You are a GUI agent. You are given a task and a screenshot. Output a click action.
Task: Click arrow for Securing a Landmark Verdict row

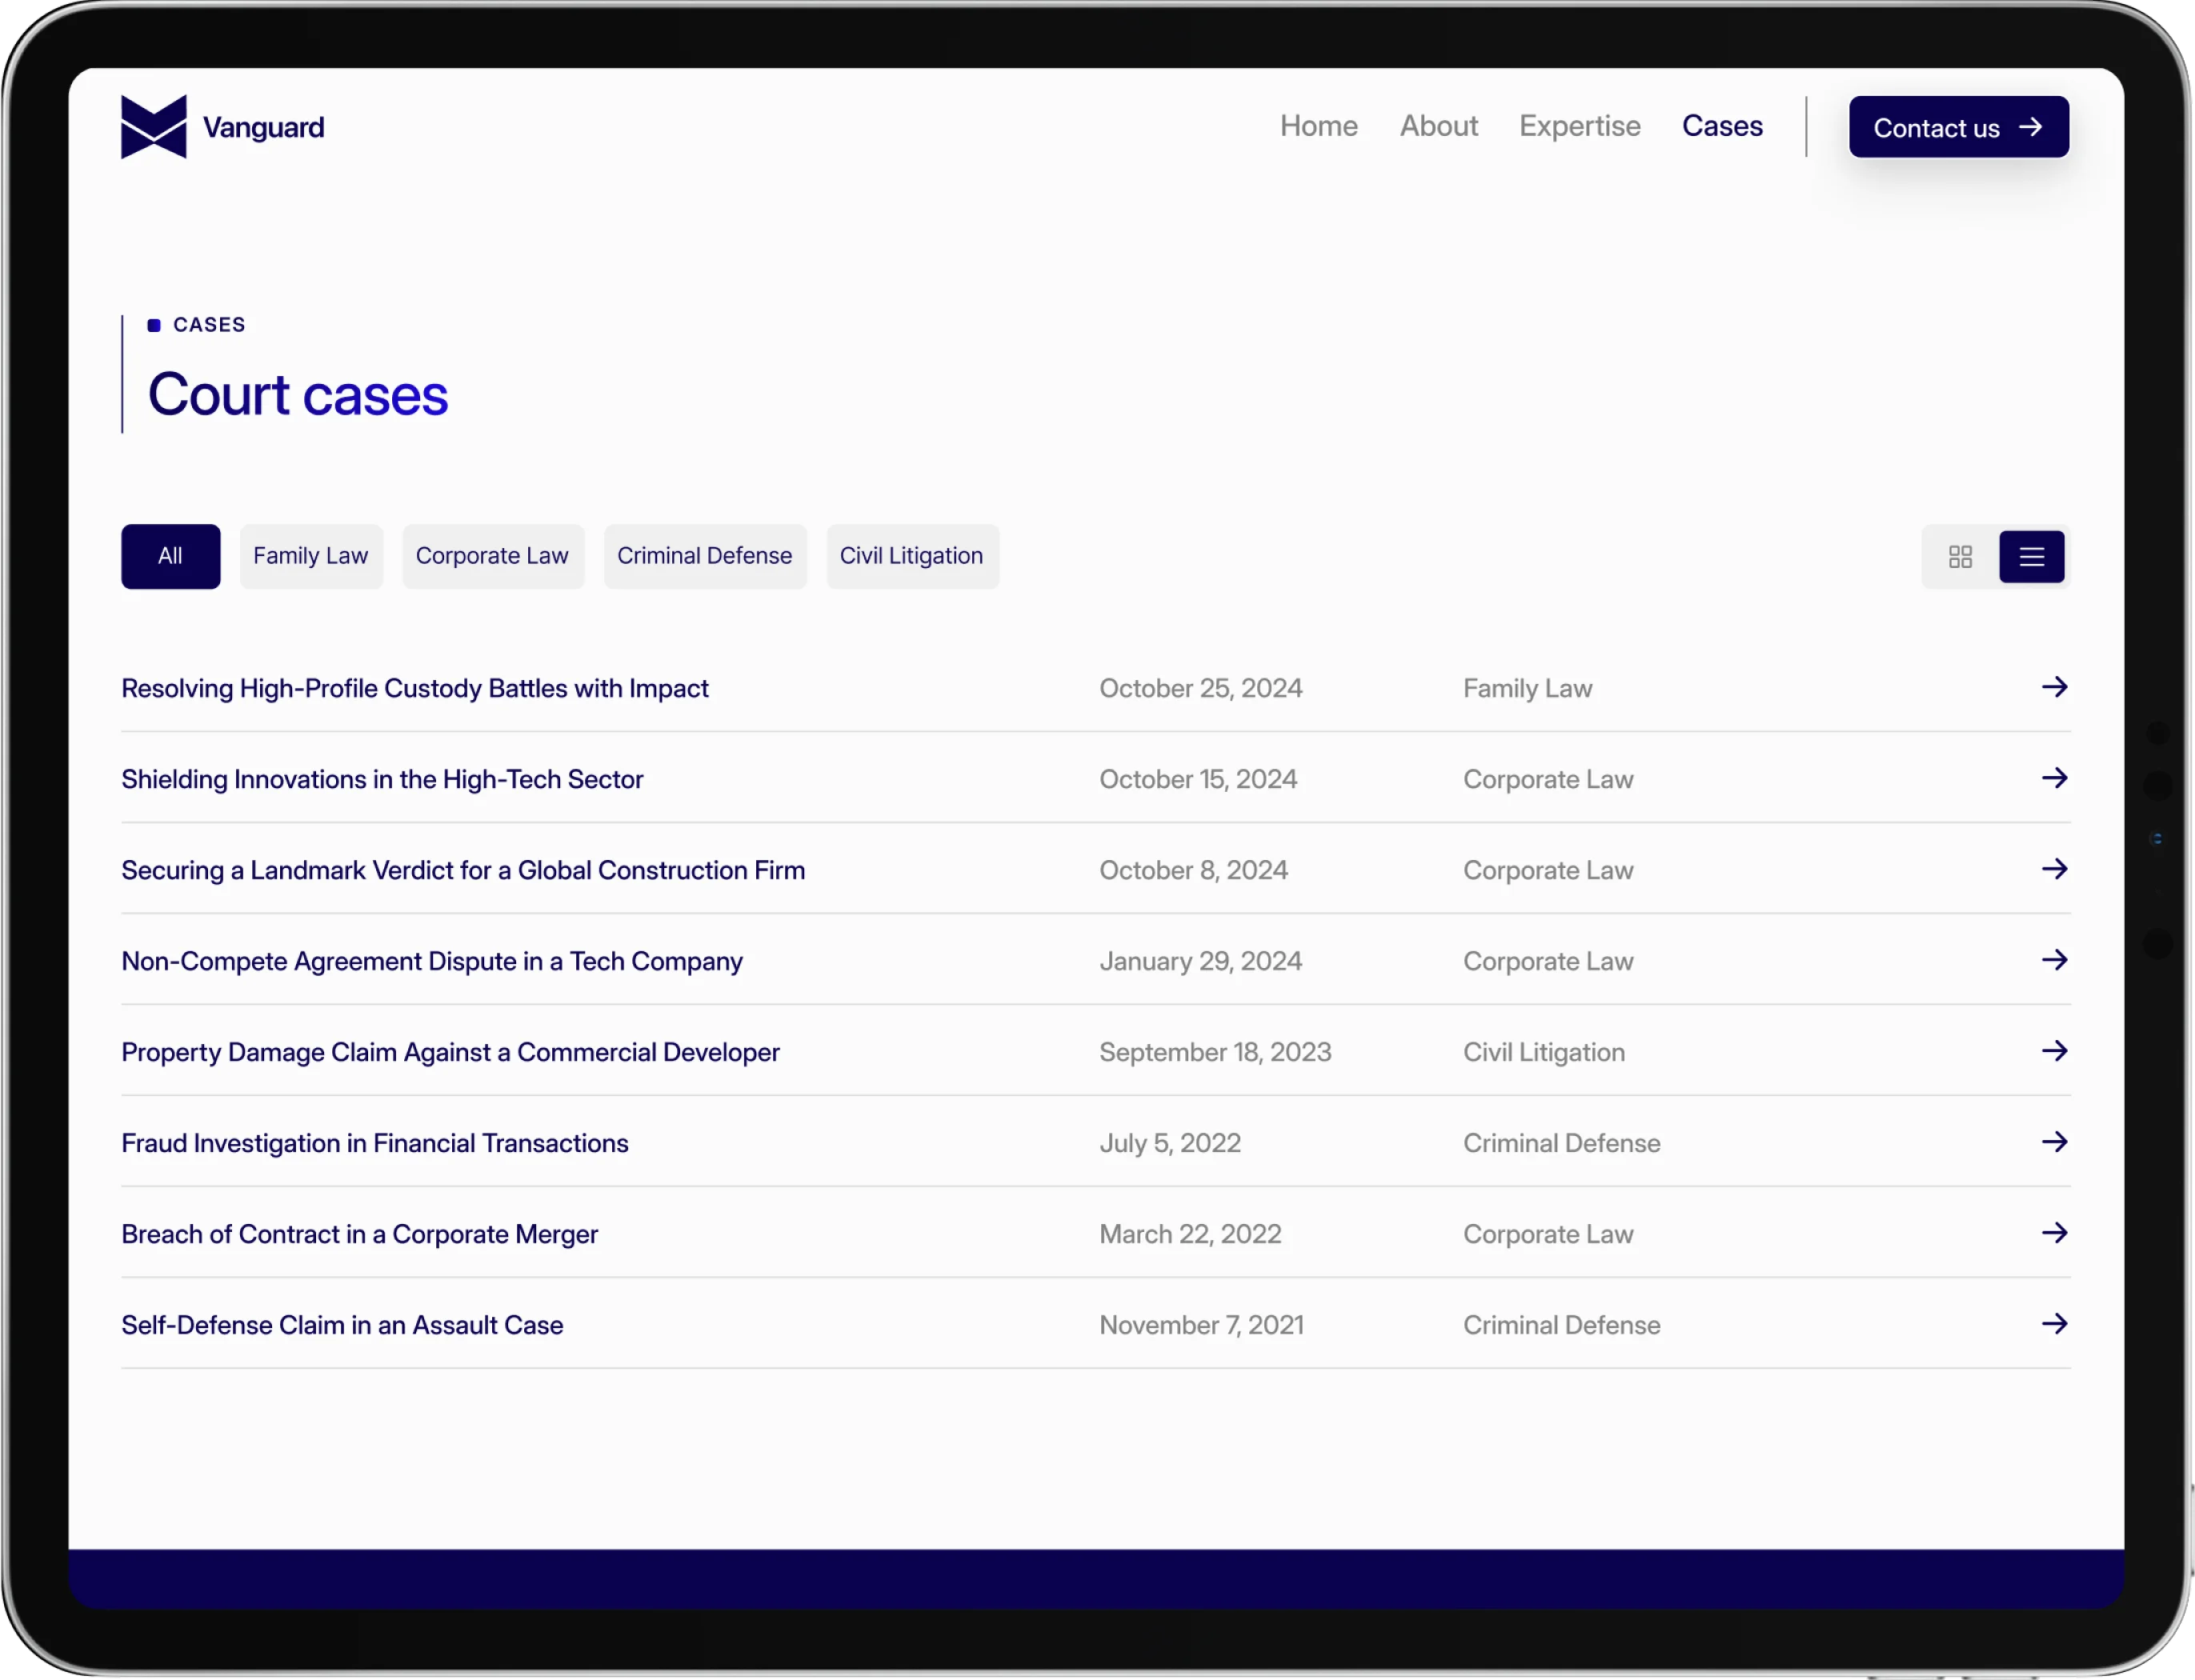point(2054,869)
